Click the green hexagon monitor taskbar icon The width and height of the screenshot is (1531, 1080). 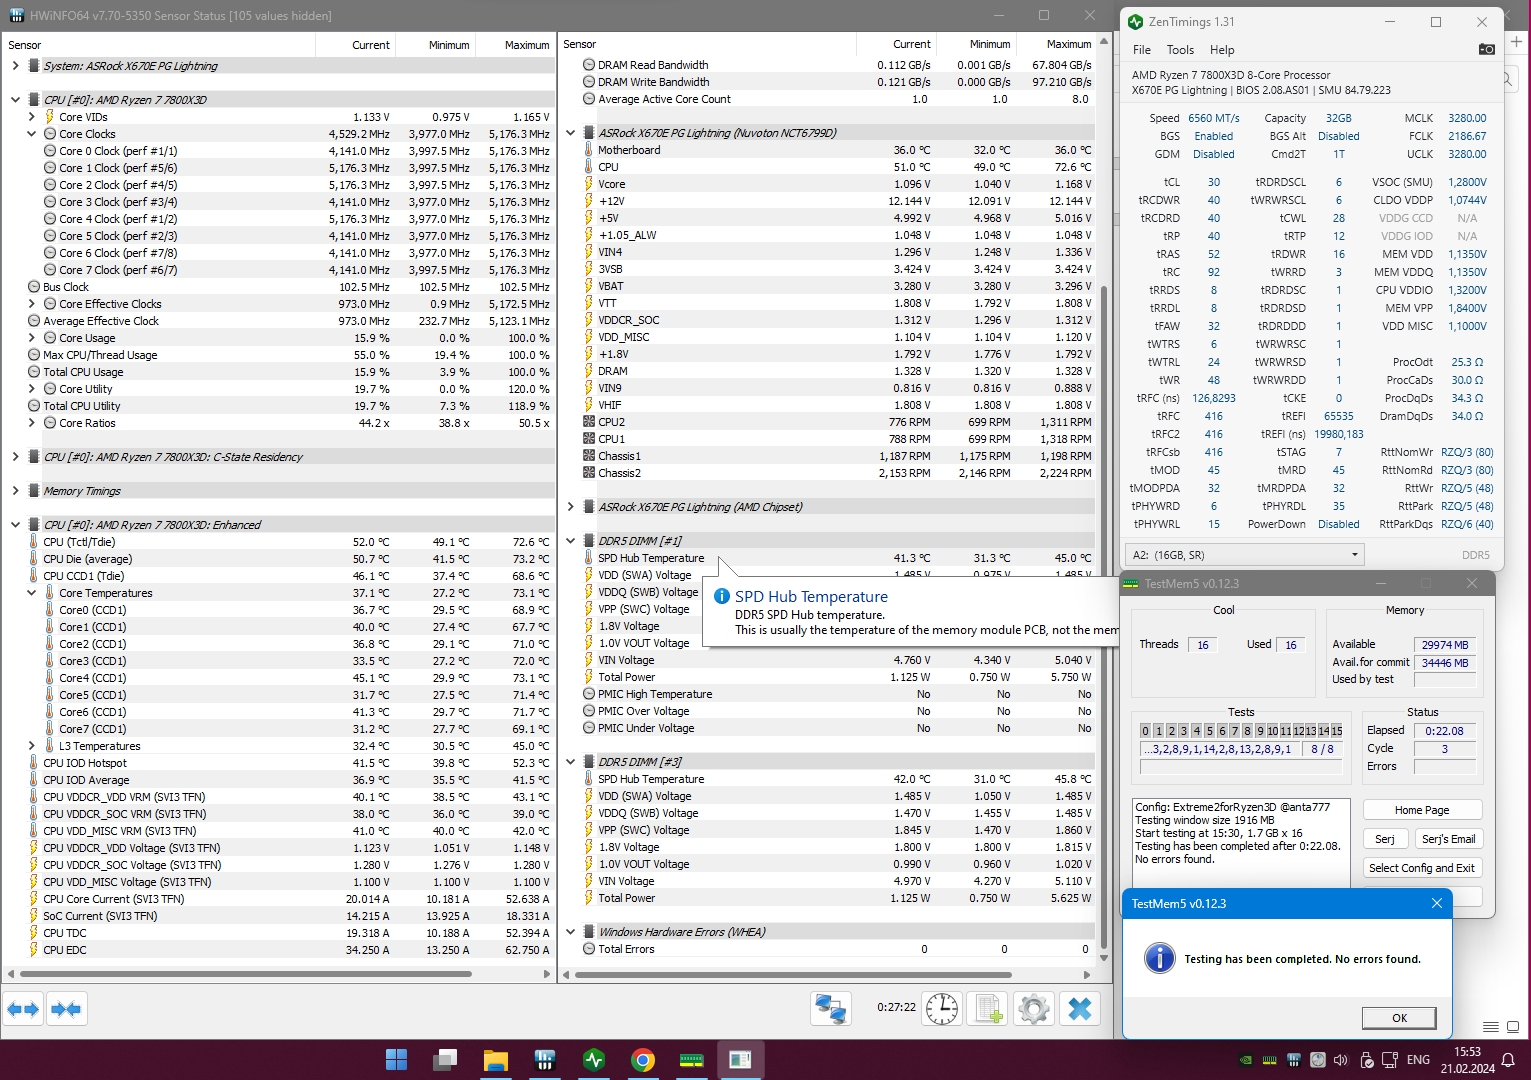pos(594,1059)
